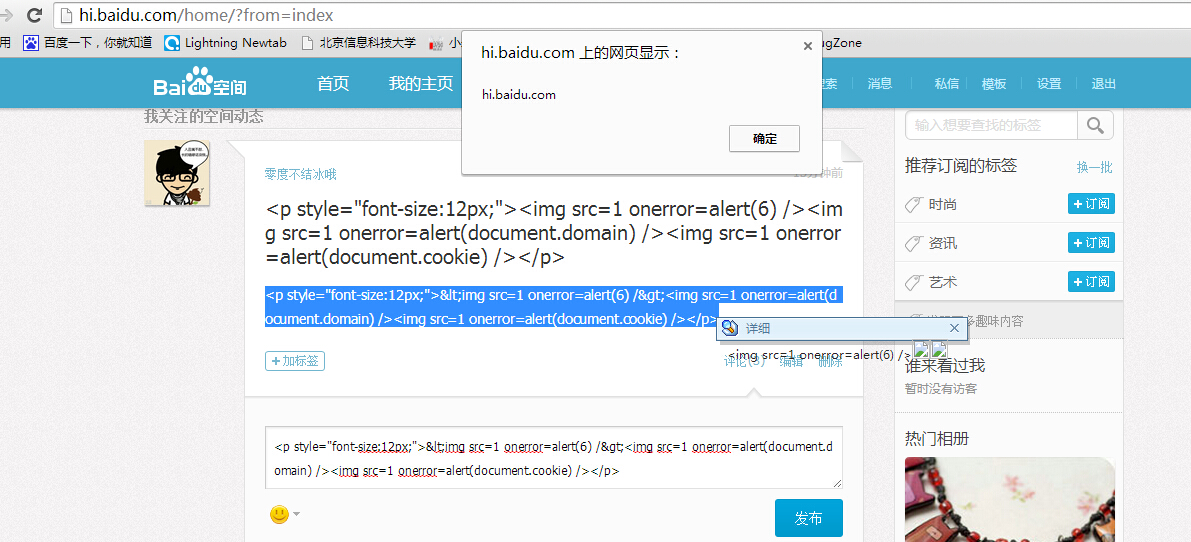
Task: Click the Baidu 空间 logo
Action: coord(200,83)
